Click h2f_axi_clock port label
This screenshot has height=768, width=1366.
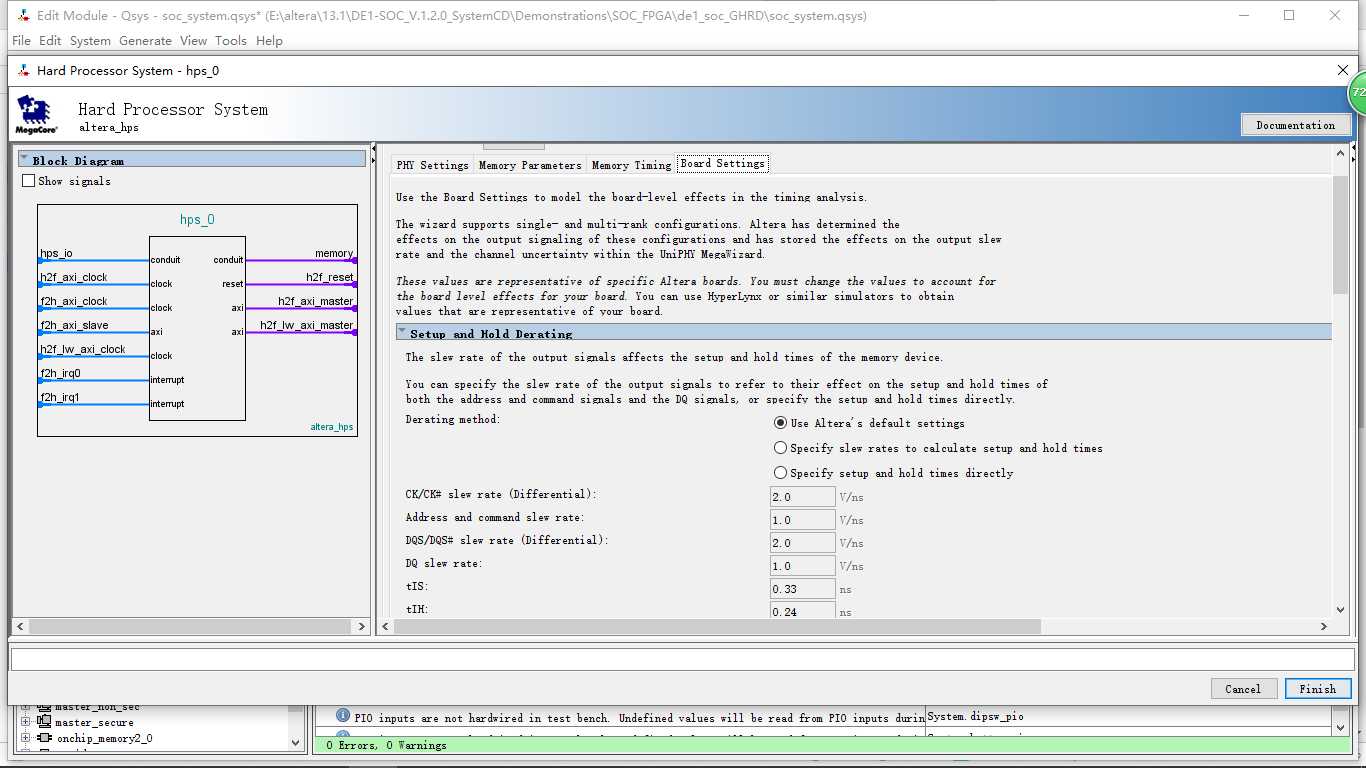point(73,278)
